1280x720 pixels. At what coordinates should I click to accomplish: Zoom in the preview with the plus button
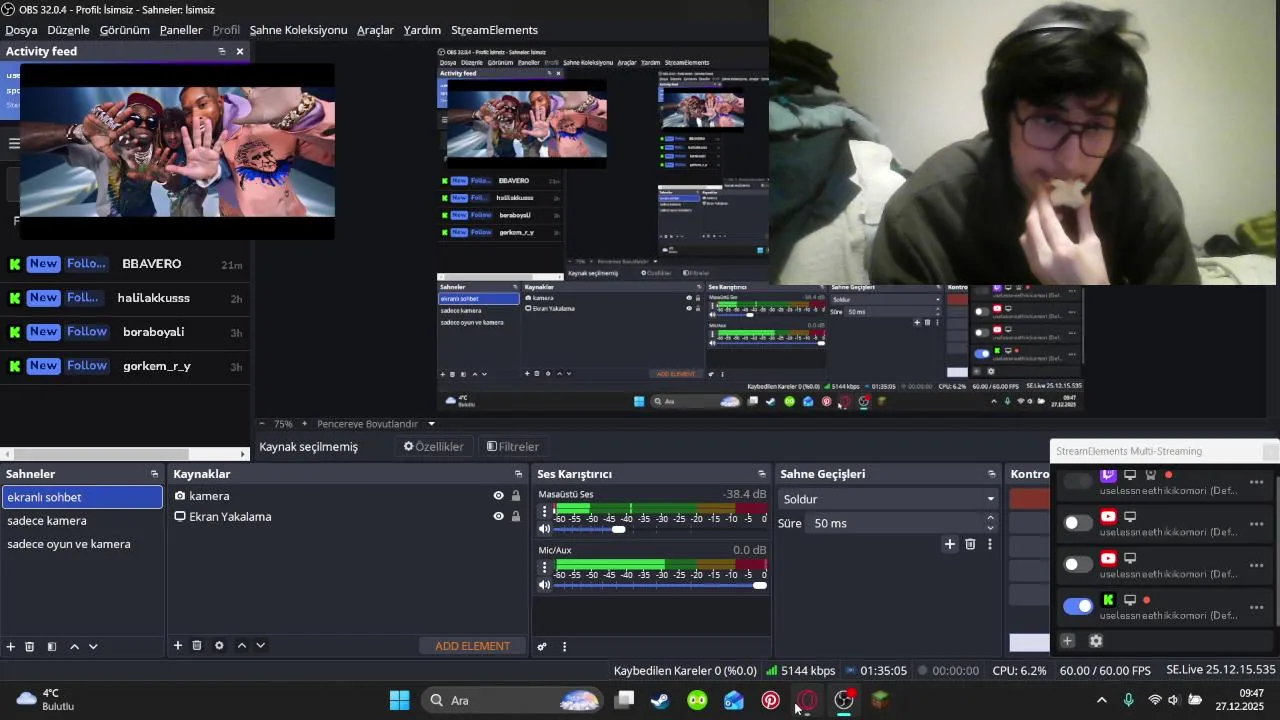[305, 424]
